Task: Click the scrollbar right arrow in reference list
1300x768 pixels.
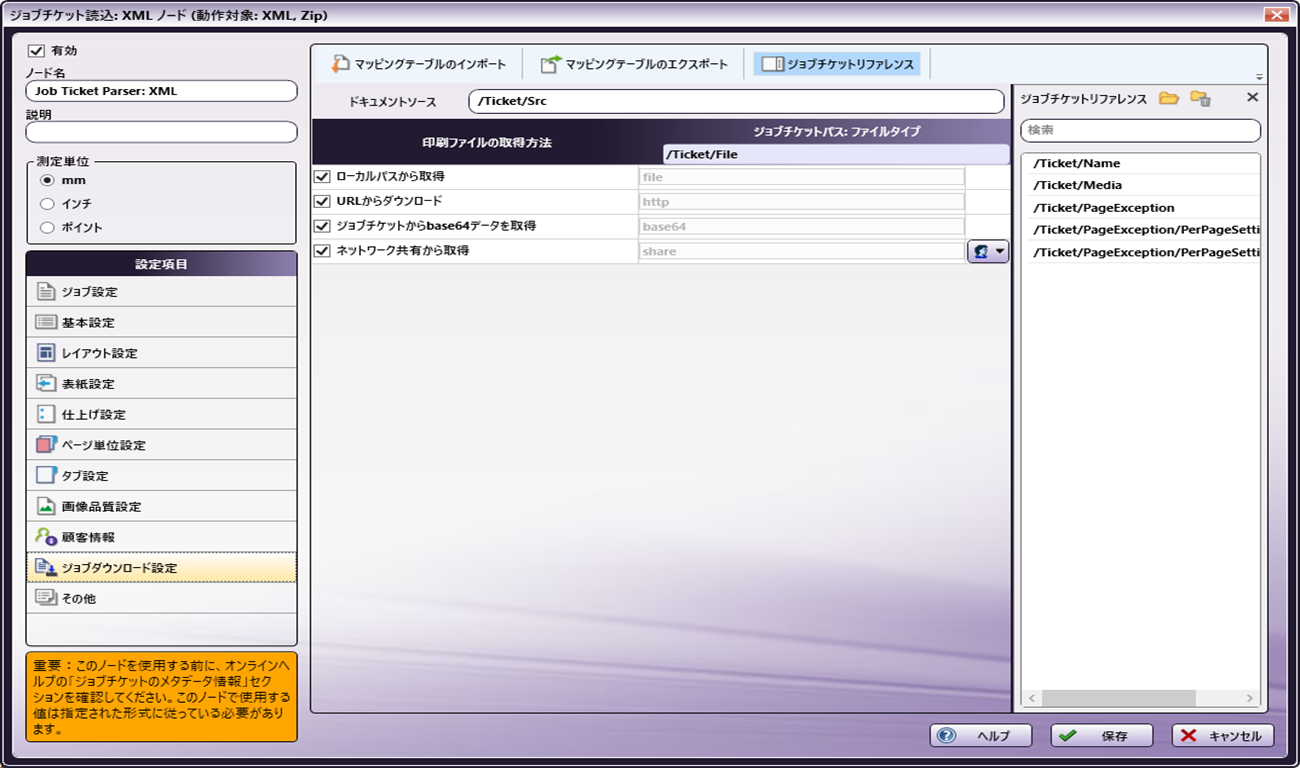Action: [1250, 698]
